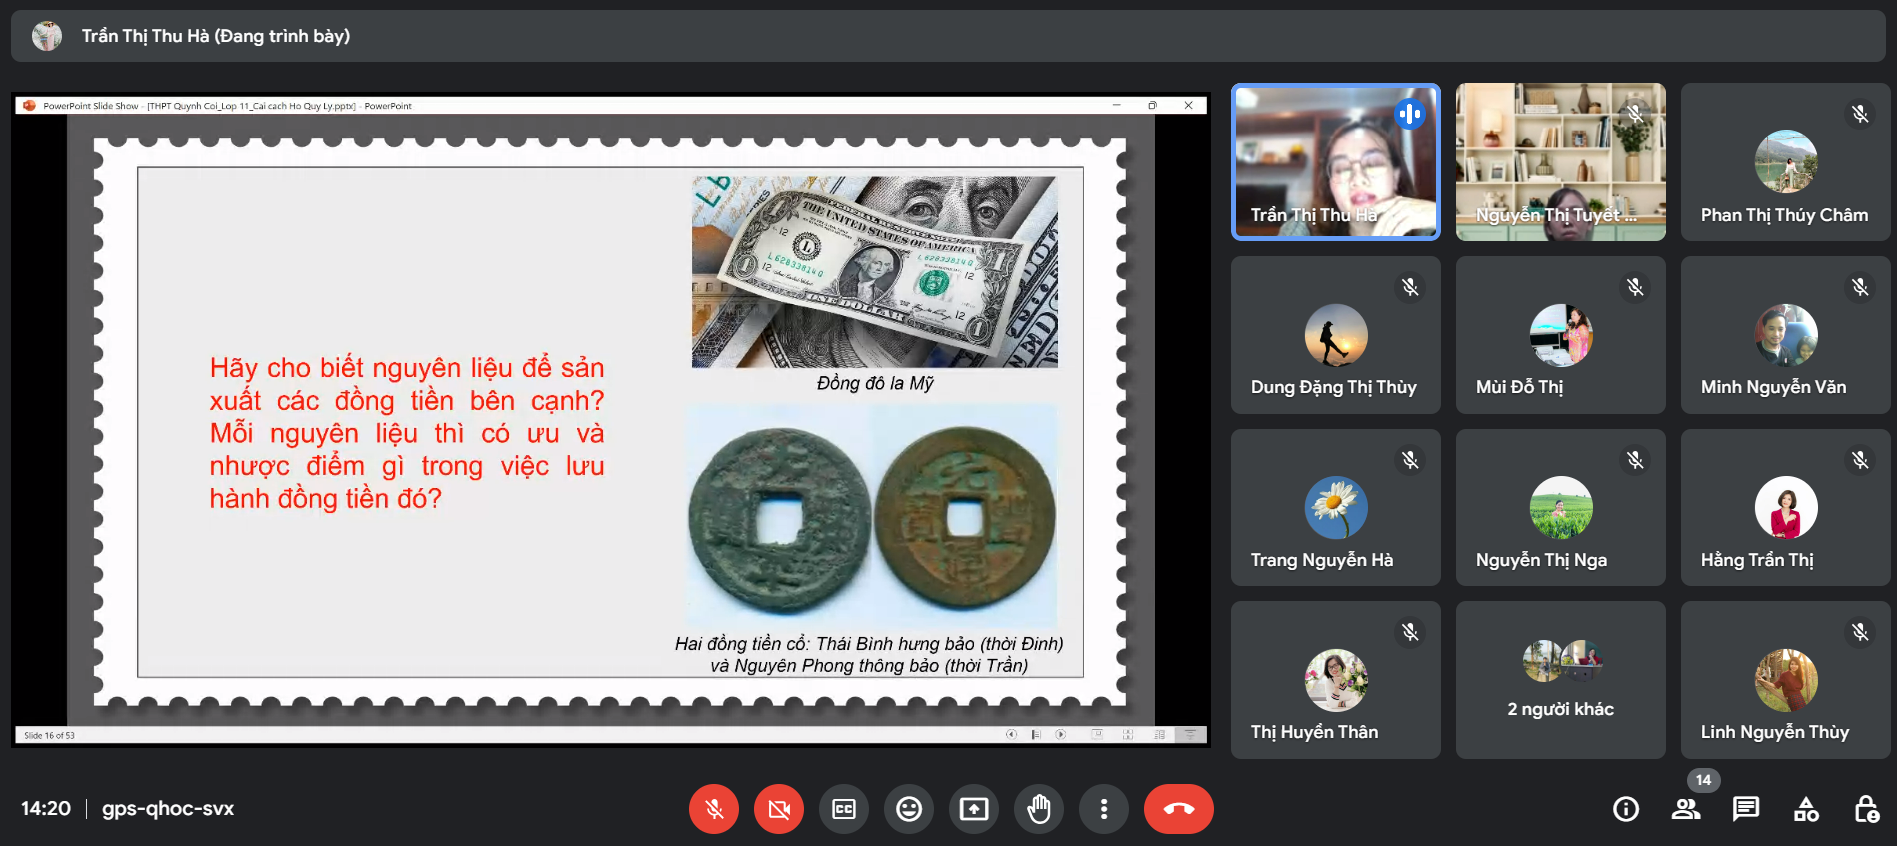Viewport: 1897px width, 846px height.
Task: Click the PowerPoint icon in the slide show title bar
Action: pyautogui.click(x=29, y=105)
